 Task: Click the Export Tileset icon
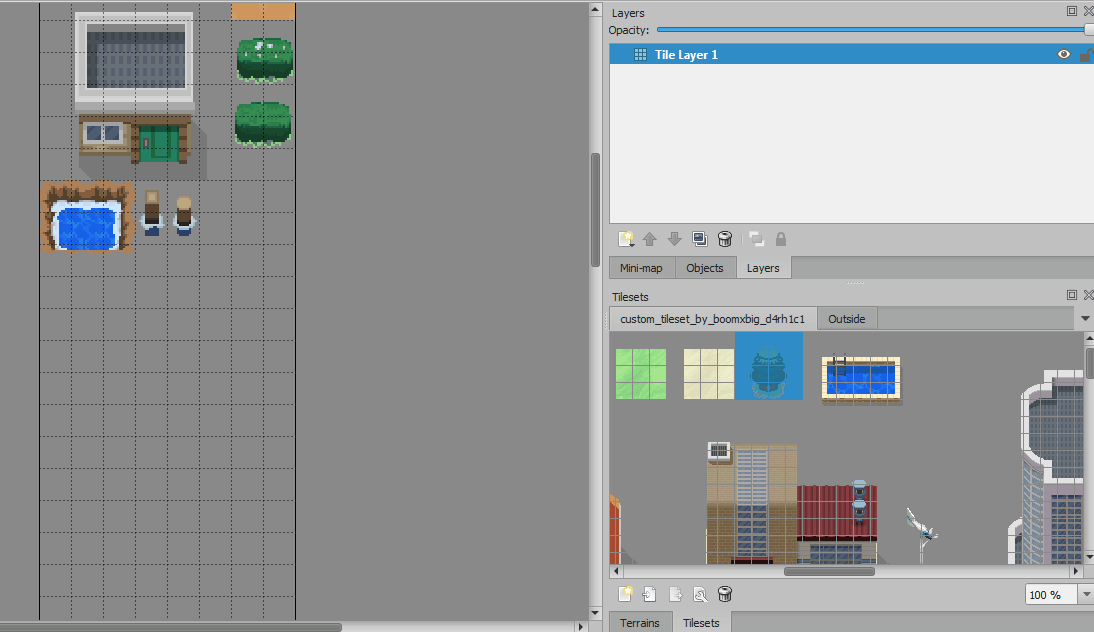tap(676, 594)
